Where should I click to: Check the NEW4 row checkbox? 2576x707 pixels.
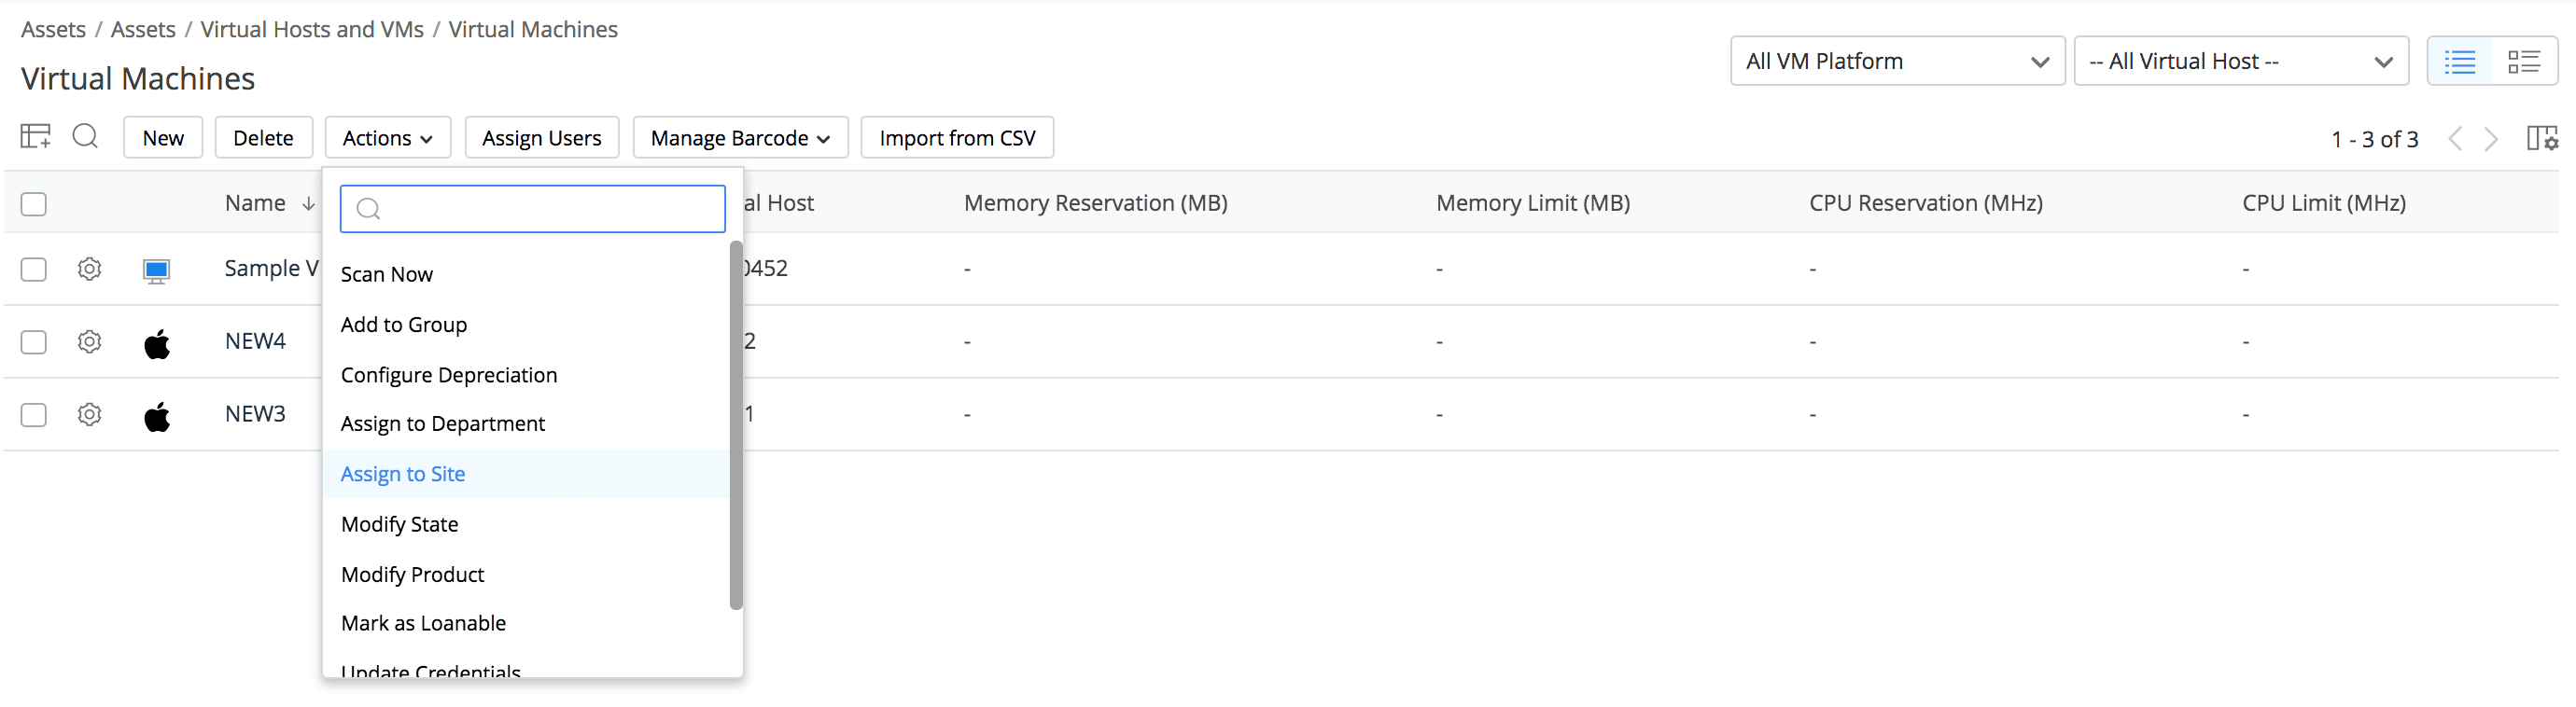[x=34, y=342]
